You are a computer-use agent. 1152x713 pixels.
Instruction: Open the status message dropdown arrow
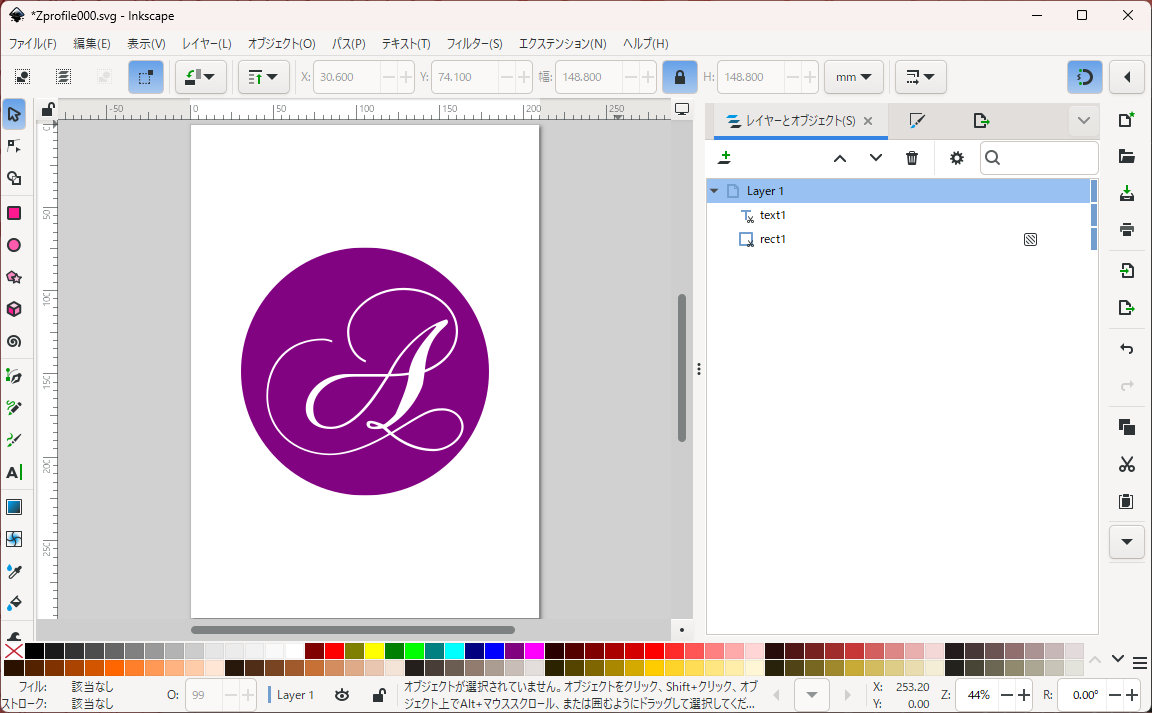coord(812,695)
